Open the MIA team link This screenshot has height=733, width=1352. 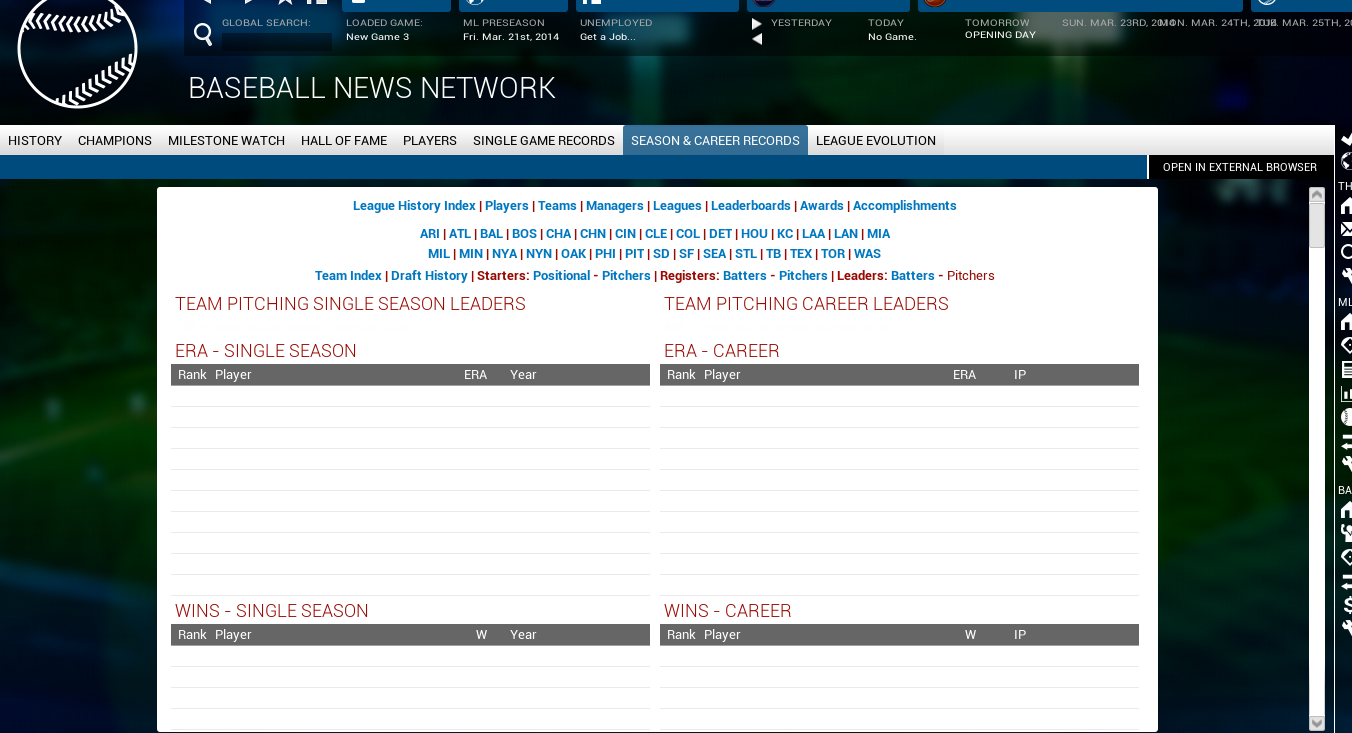[879, 234]
